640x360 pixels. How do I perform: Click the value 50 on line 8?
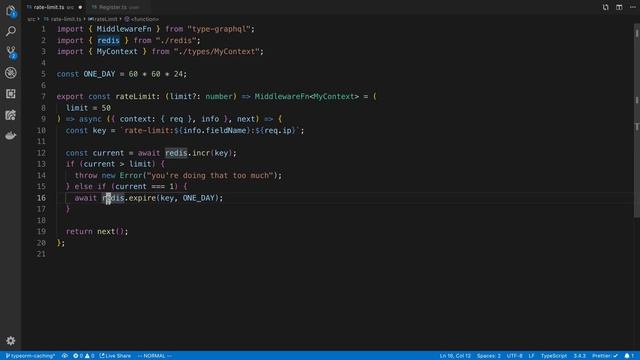click(x=106, y=108)
